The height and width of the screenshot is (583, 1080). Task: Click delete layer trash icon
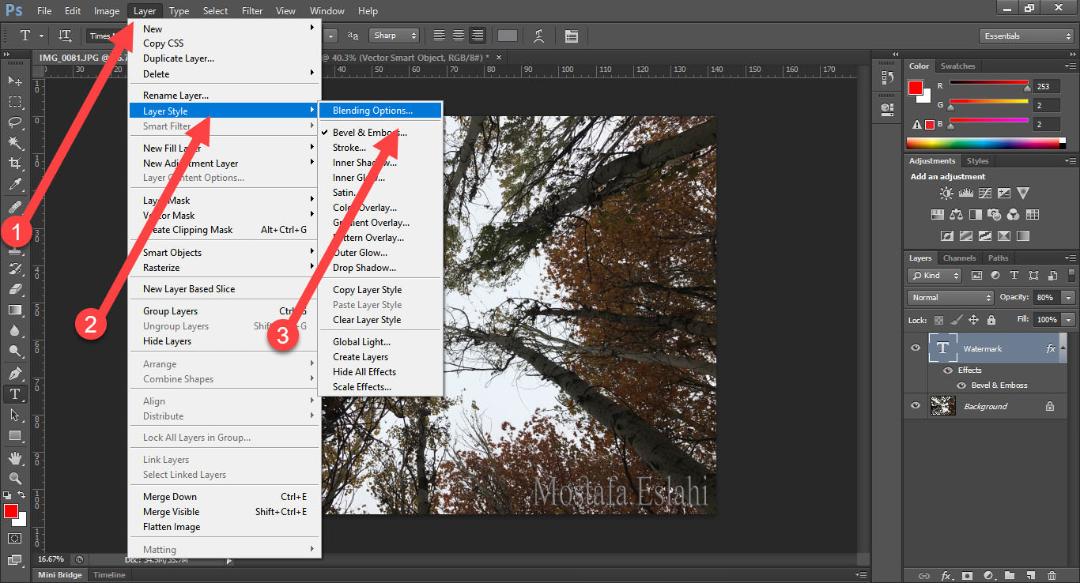(1052, 575)
